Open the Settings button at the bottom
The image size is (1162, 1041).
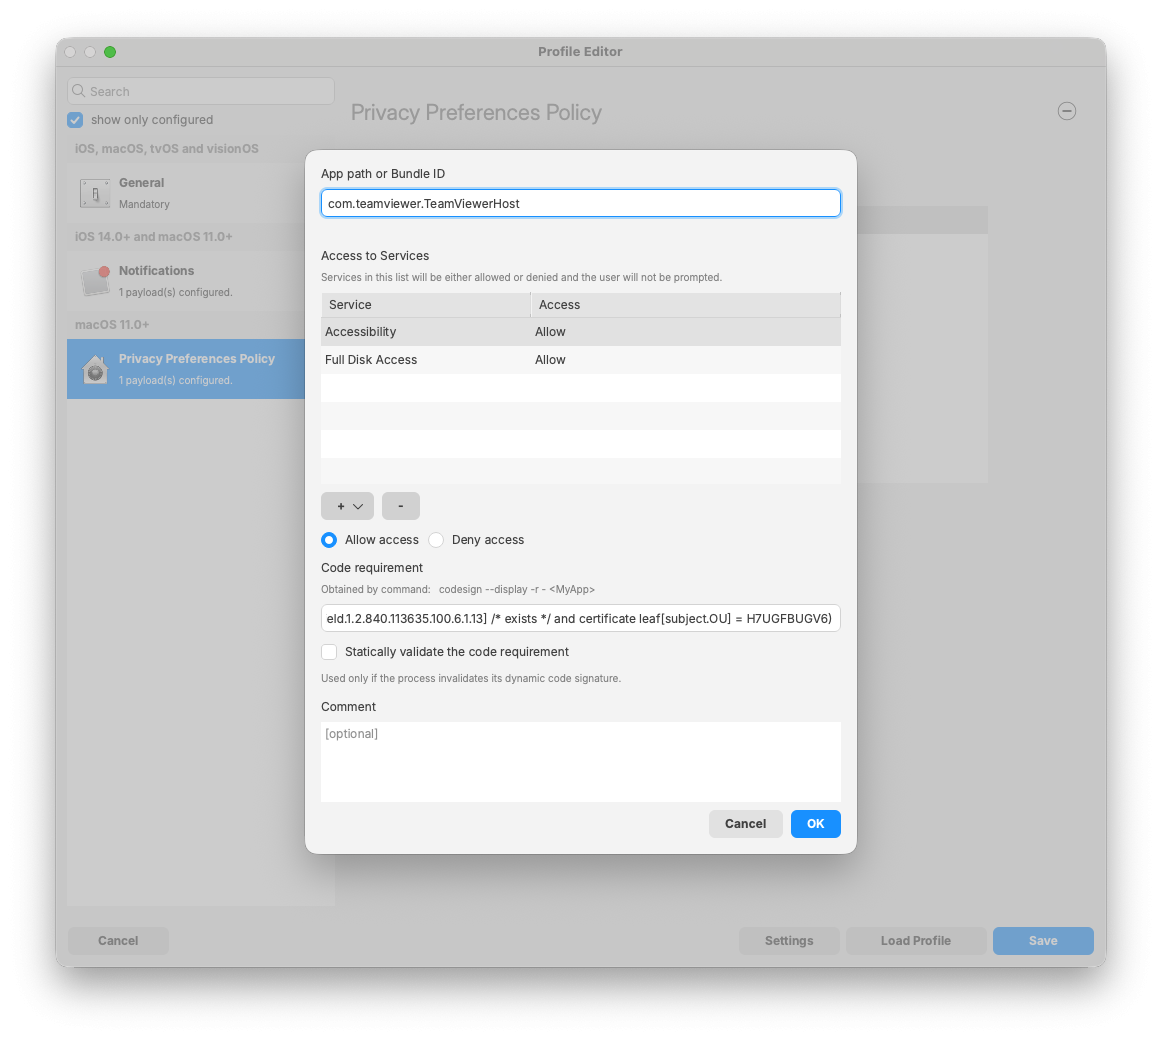tap(788, 941)
